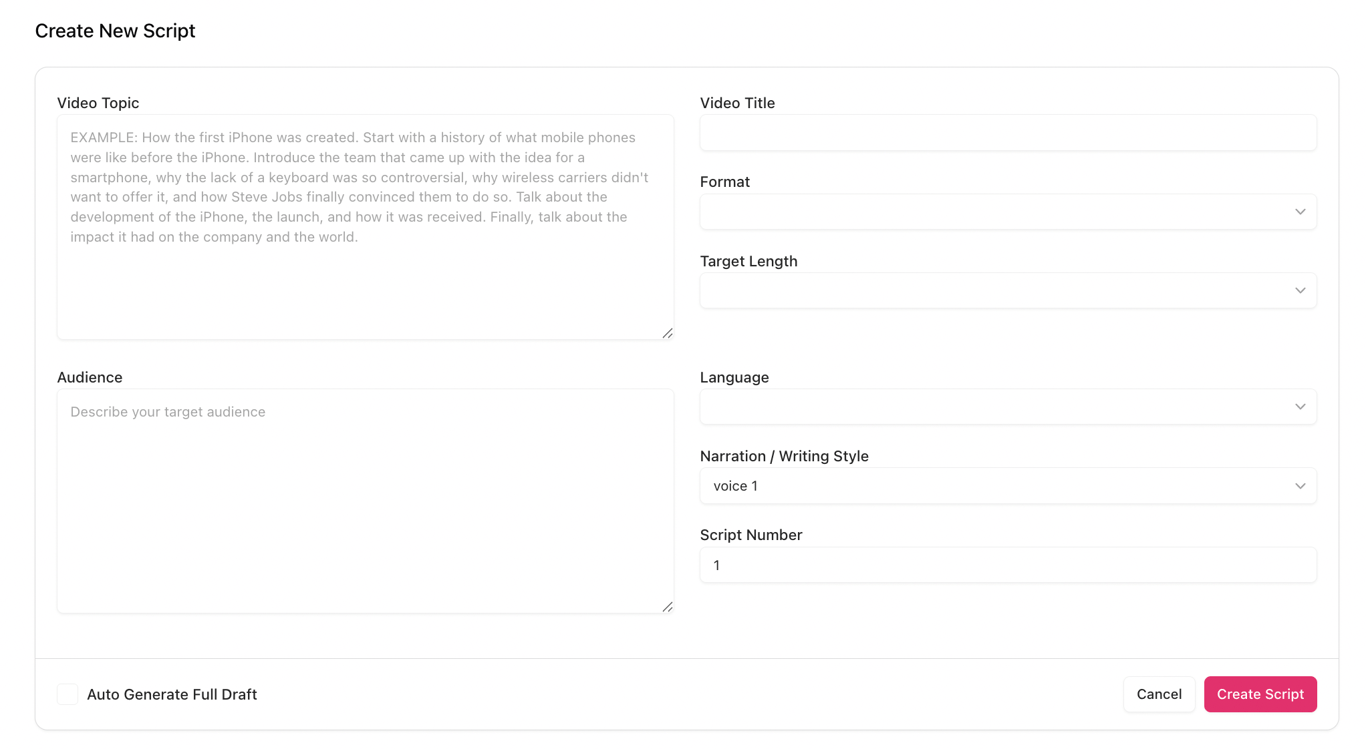
Task: Click the Script Number label
Action: pyautogui.click(x=751, y=535)
